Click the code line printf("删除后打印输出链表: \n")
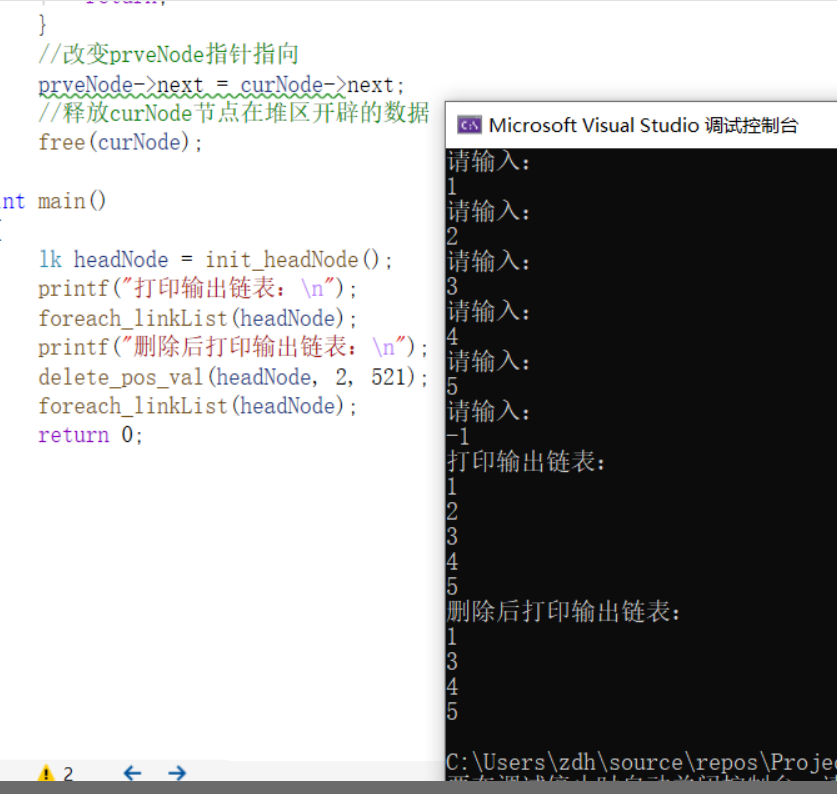The image size is (837, 794). click(x=233, y=348)
